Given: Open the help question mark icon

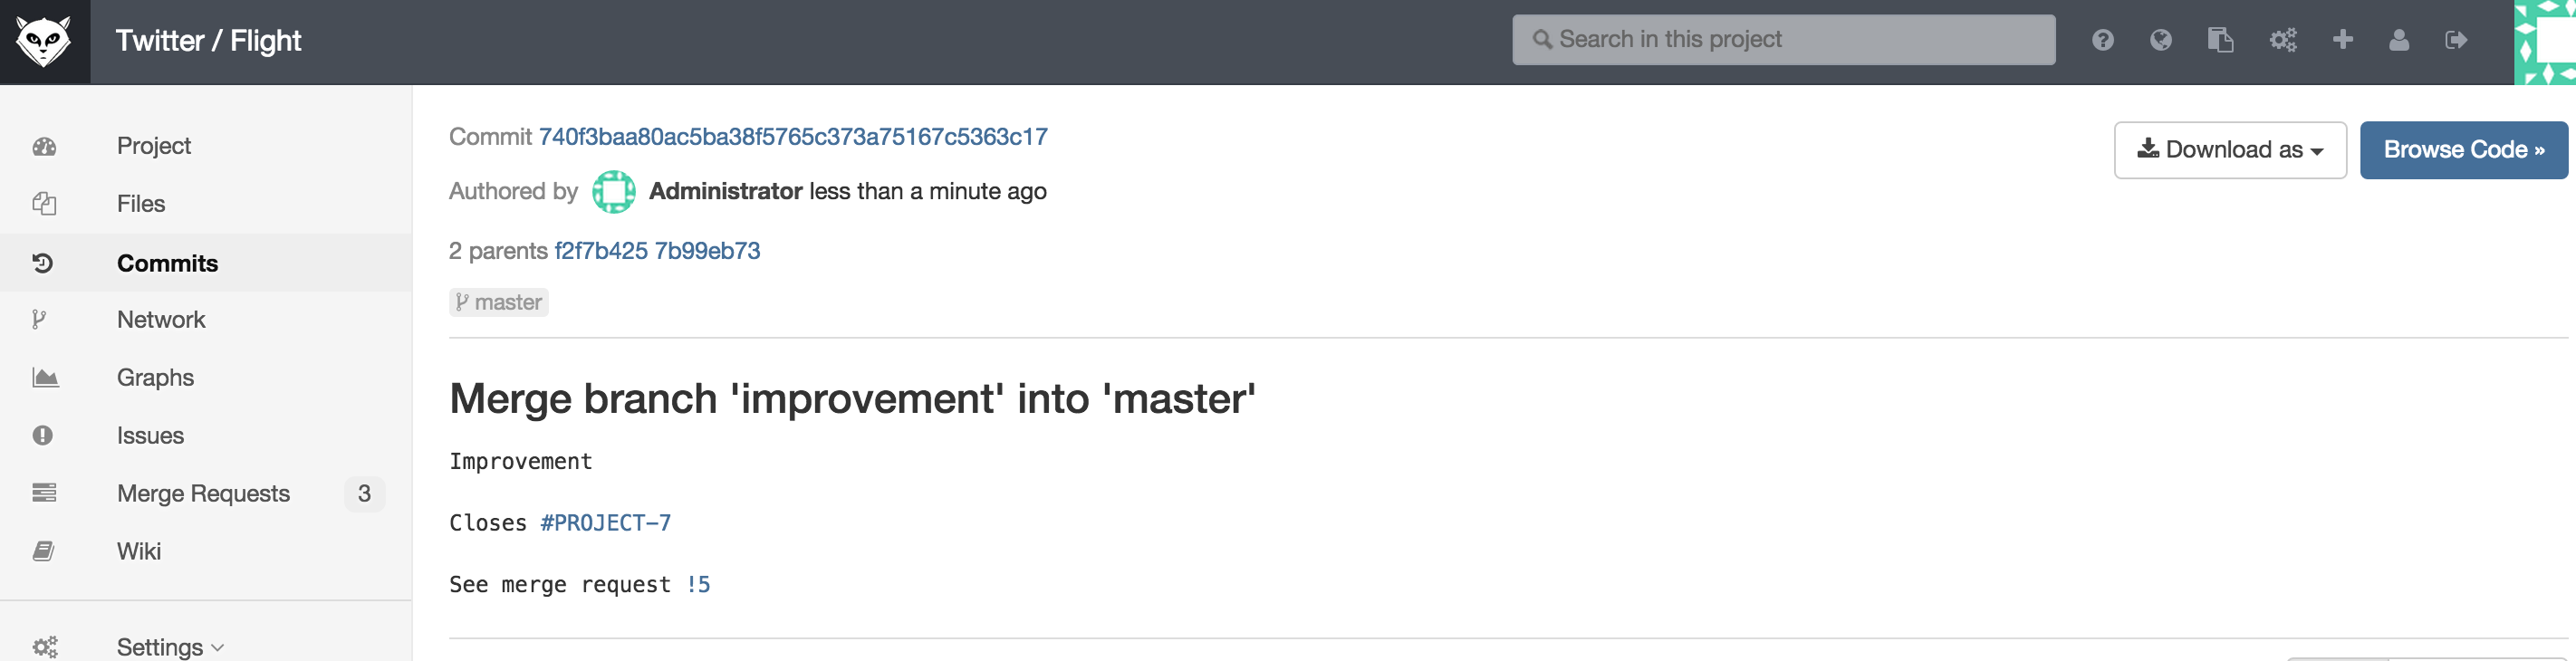Looking at the screenshot, I should tap(2102, 40).
